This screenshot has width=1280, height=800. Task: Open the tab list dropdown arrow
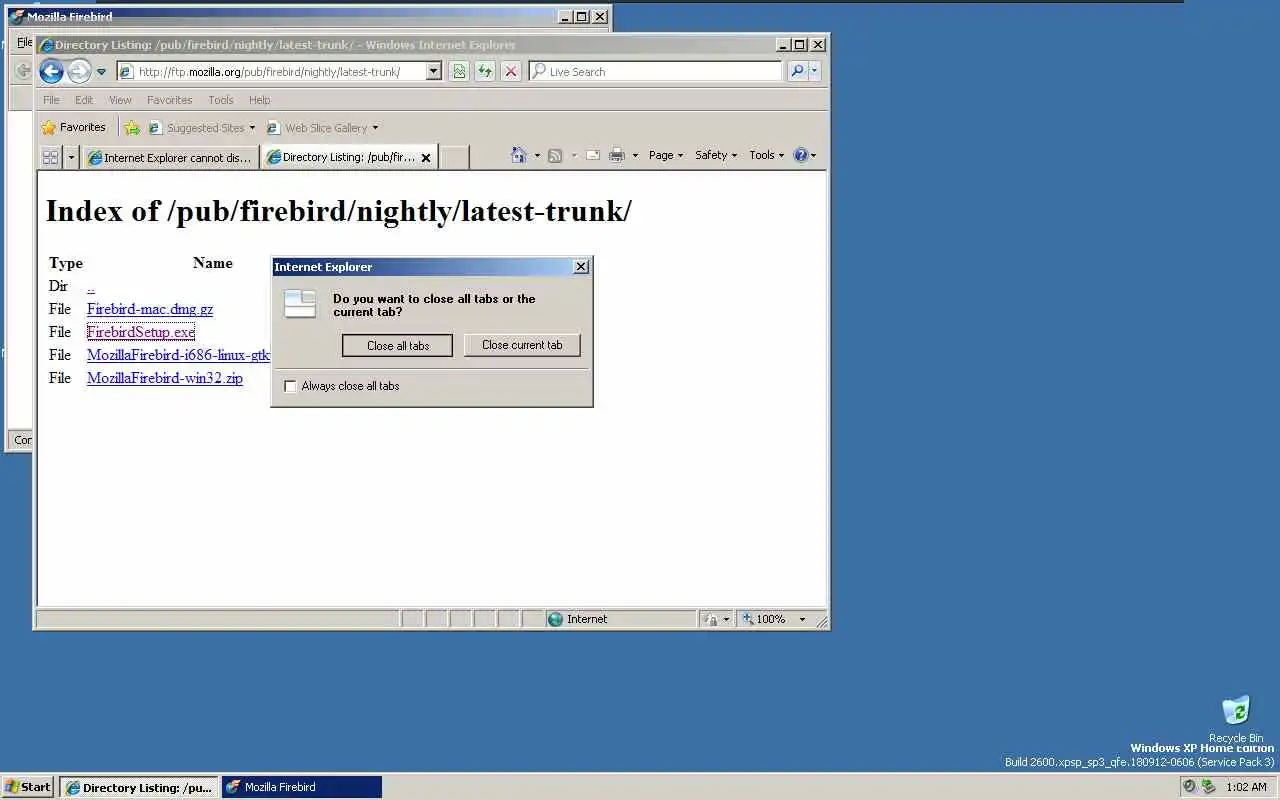coord(71,157)
